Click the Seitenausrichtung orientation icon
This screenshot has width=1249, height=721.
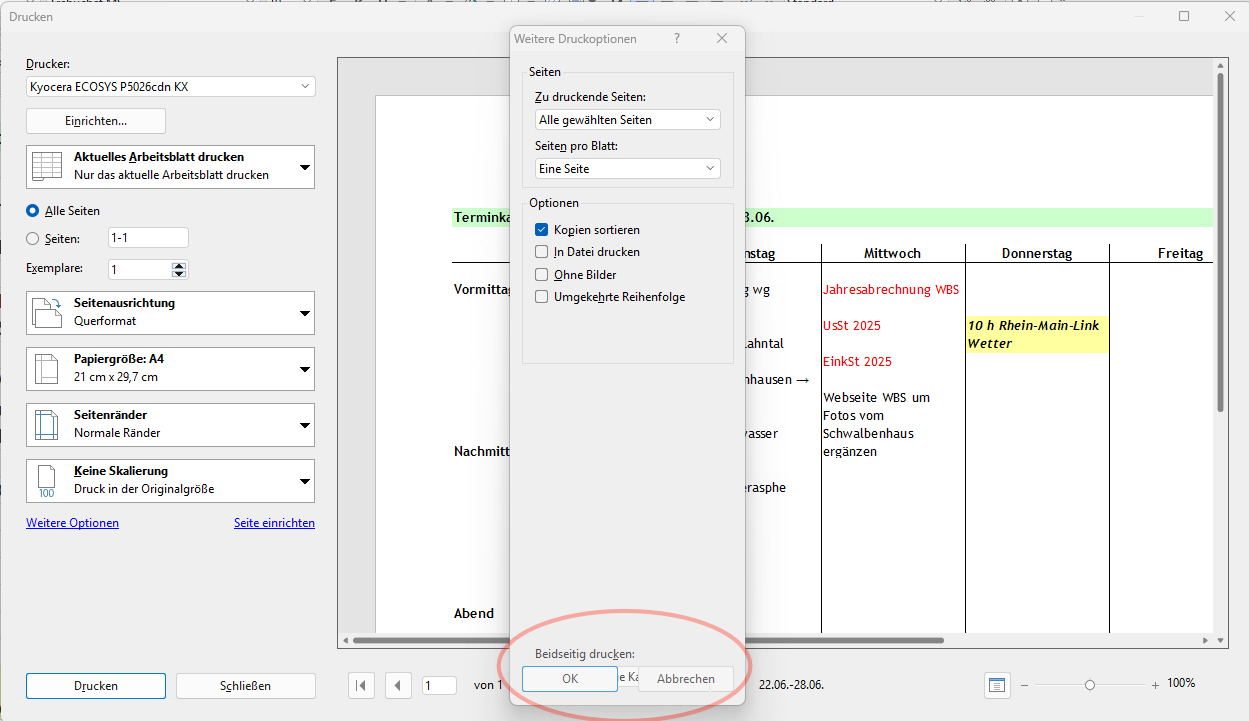coord(47,312)
